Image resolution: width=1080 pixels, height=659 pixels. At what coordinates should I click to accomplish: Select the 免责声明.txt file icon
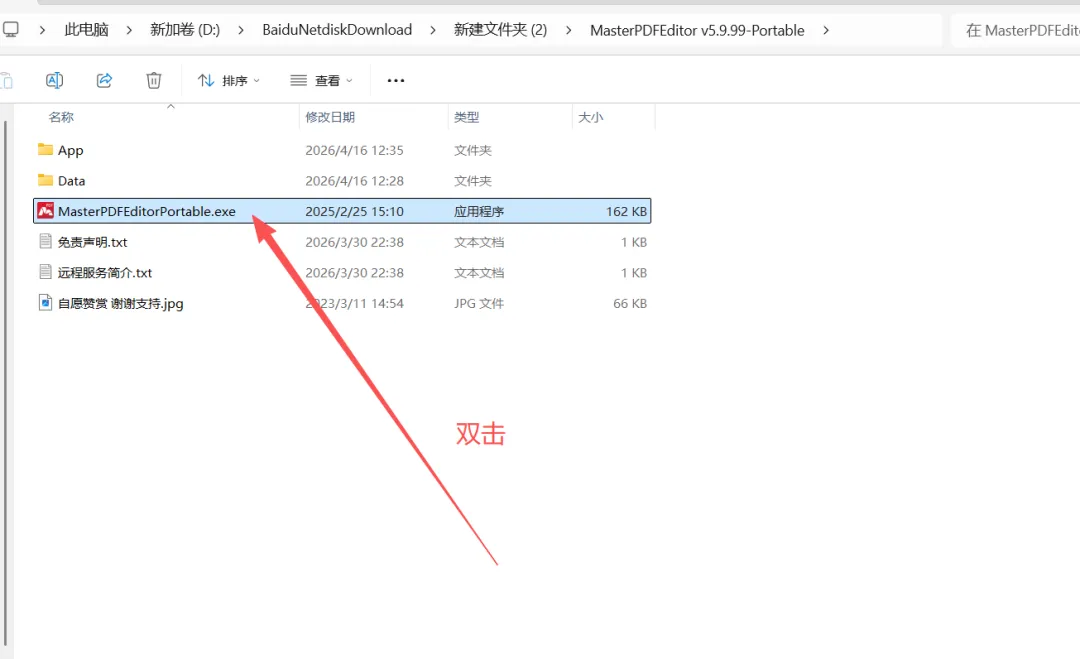pyautogui.click(x=45, y=241)
